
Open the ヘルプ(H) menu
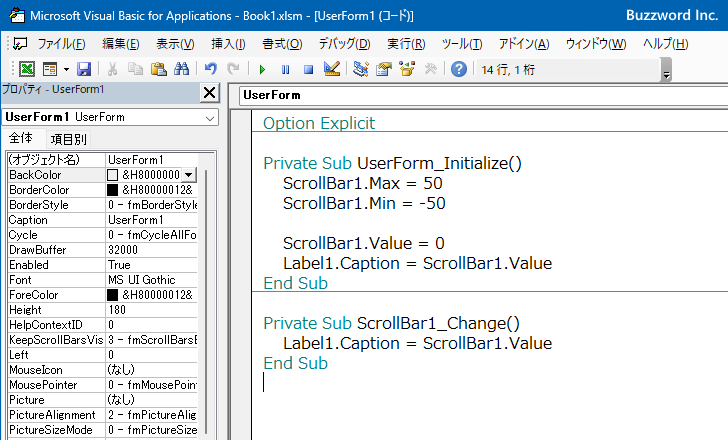pyautogui.click(x=666, y=44)
